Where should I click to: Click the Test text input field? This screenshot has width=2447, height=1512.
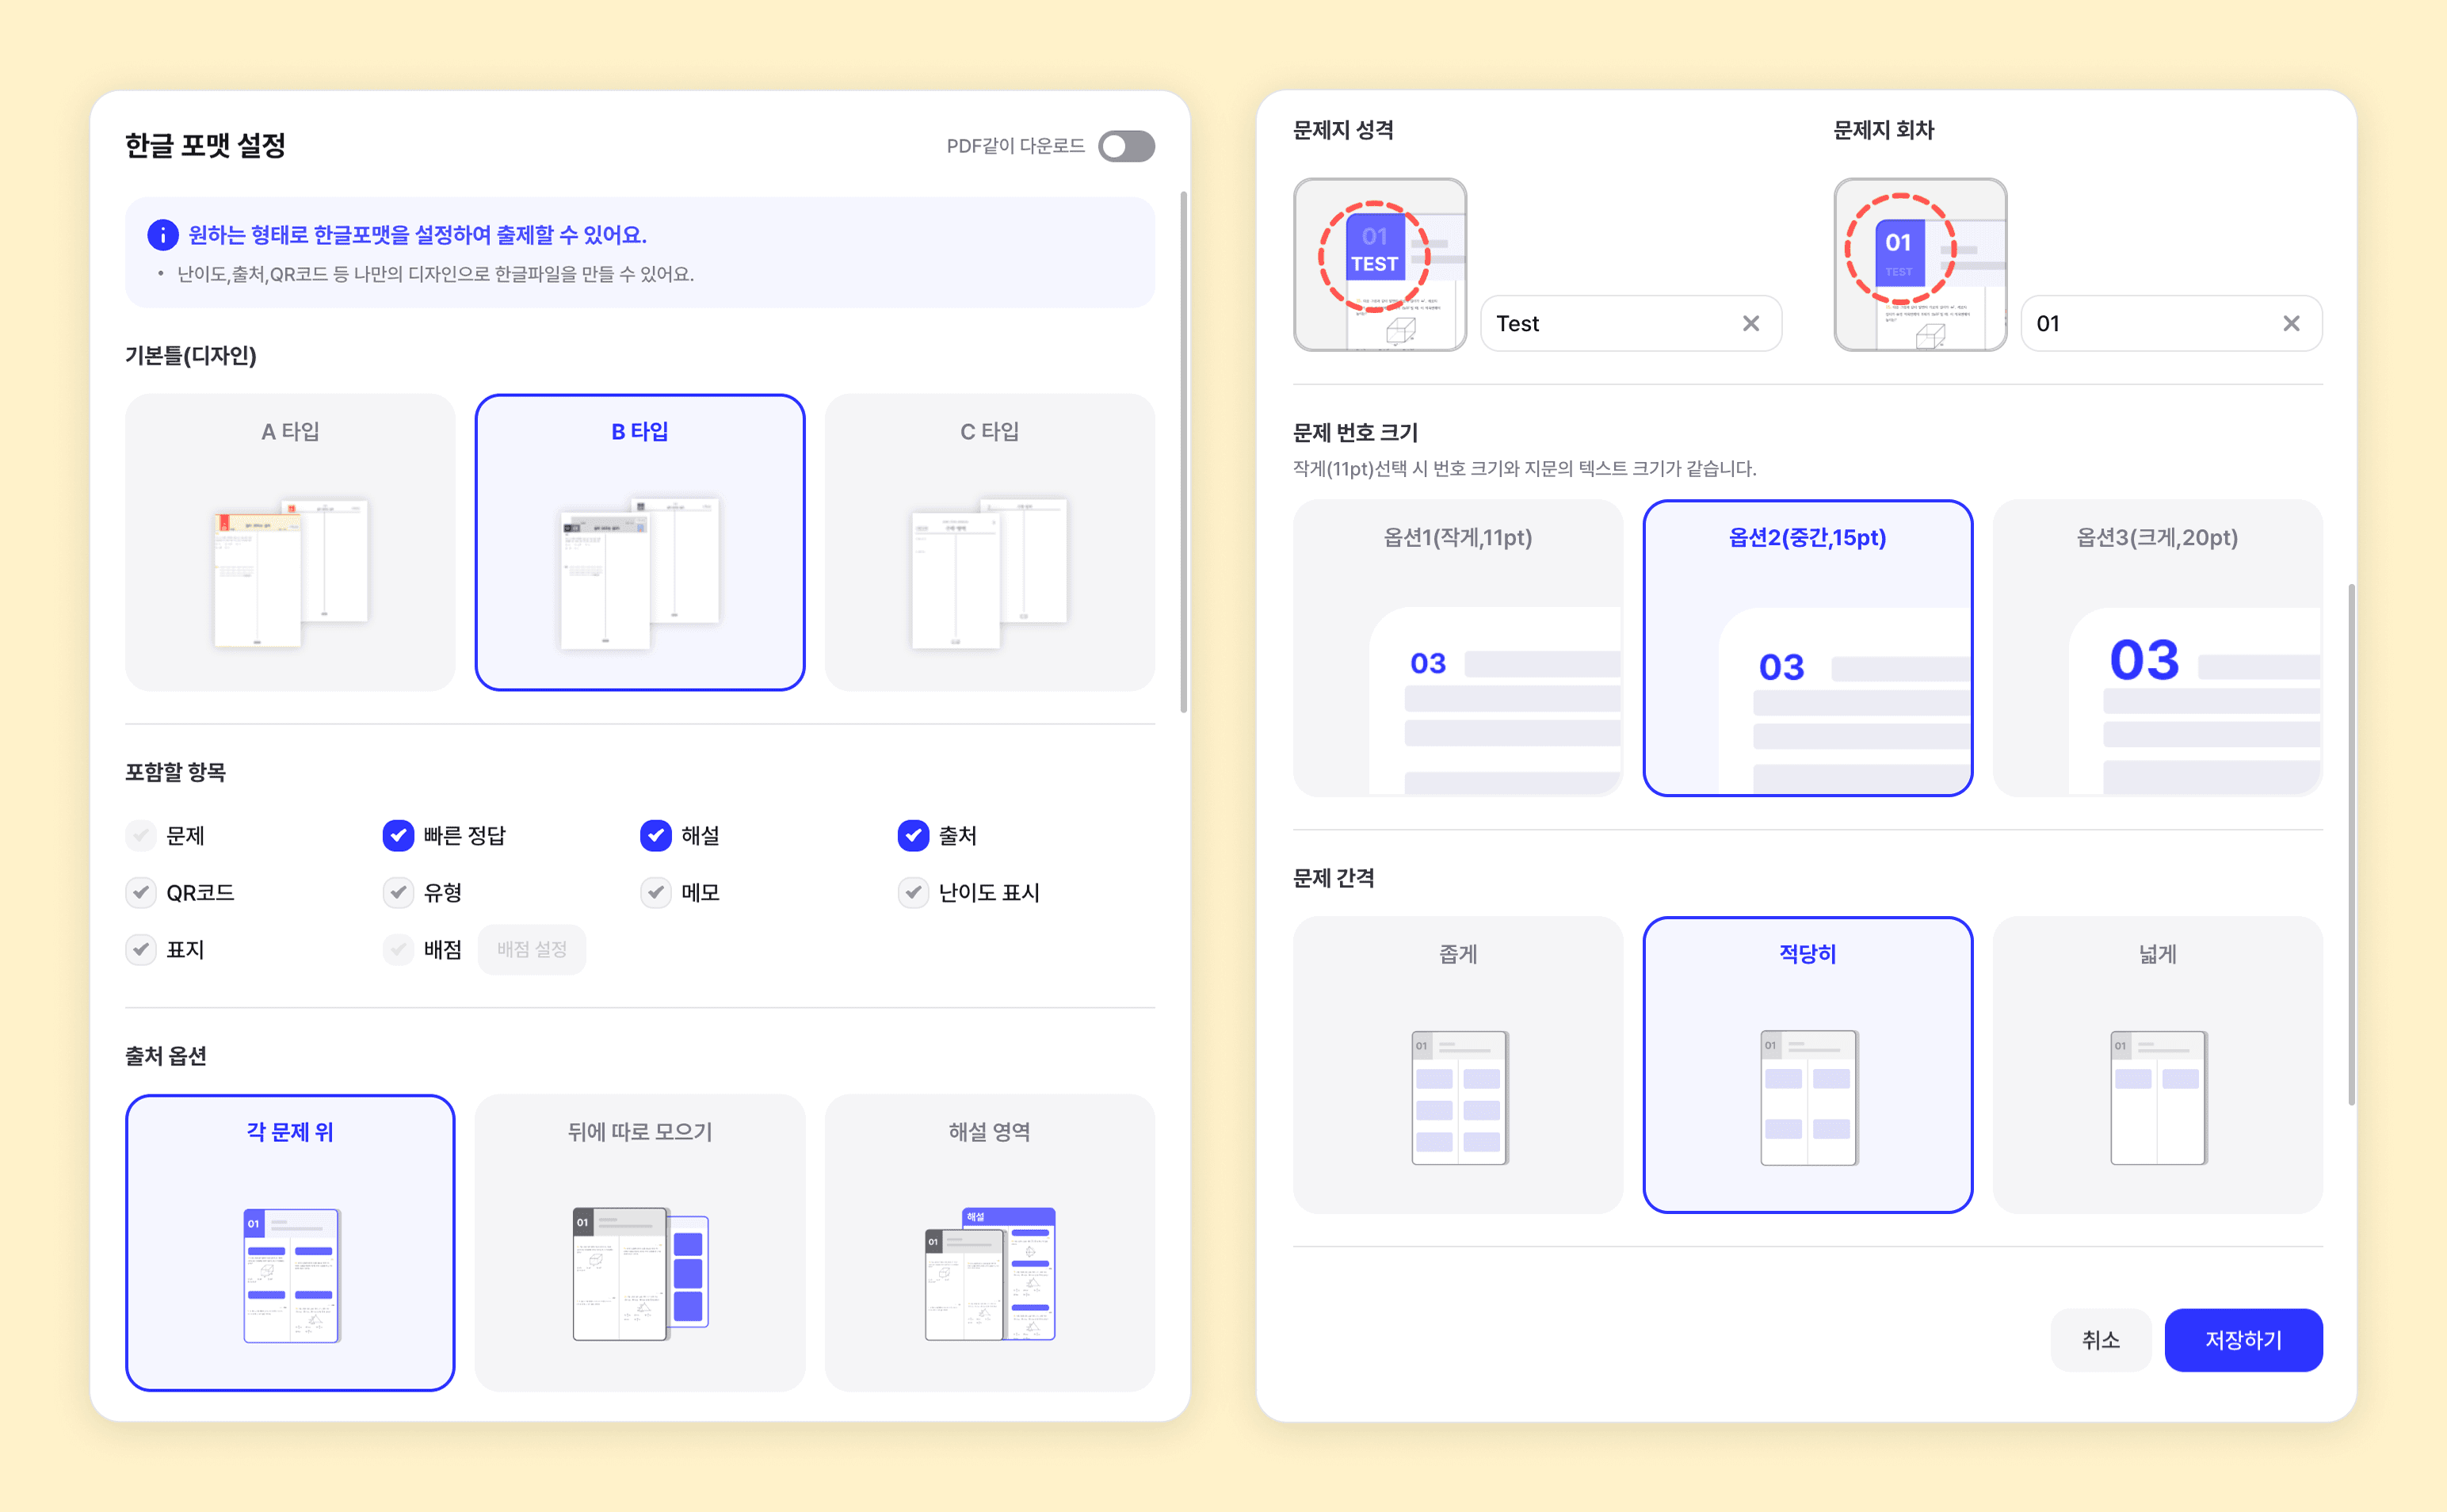[x=1631, y=323]
